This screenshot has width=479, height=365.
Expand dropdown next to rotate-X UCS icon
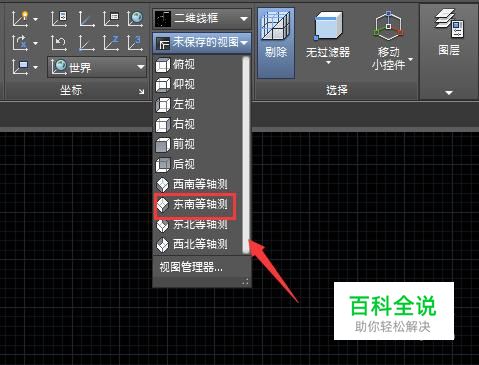point(35,43)
